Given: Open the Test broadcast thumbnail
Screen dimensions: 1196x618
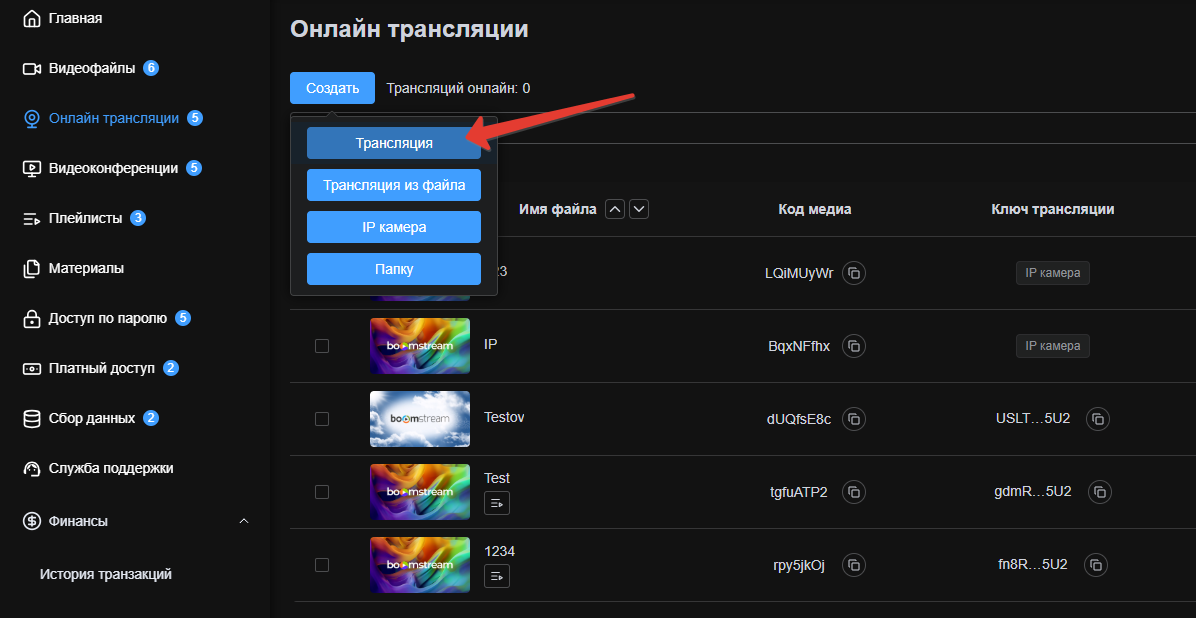Looking at the screenshot, I should [x=420, y=492].
